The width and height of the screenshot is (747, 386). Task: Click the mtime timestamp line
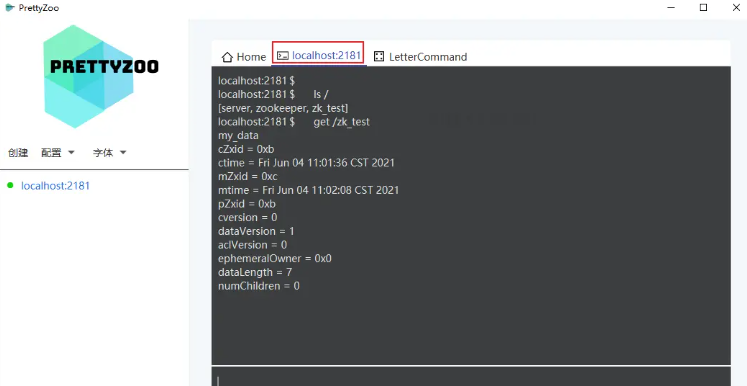[308, 190]
